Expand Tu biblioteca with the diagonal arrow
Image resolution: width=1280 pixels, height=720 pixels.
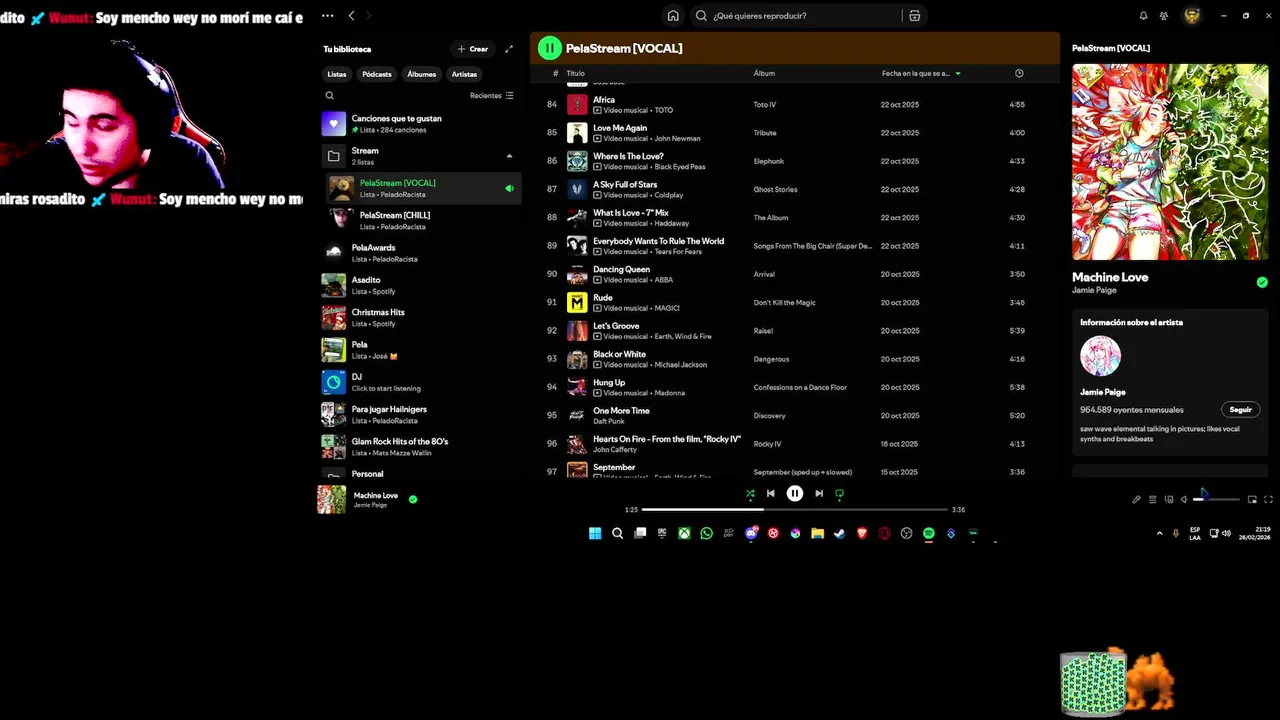(509, 49)
